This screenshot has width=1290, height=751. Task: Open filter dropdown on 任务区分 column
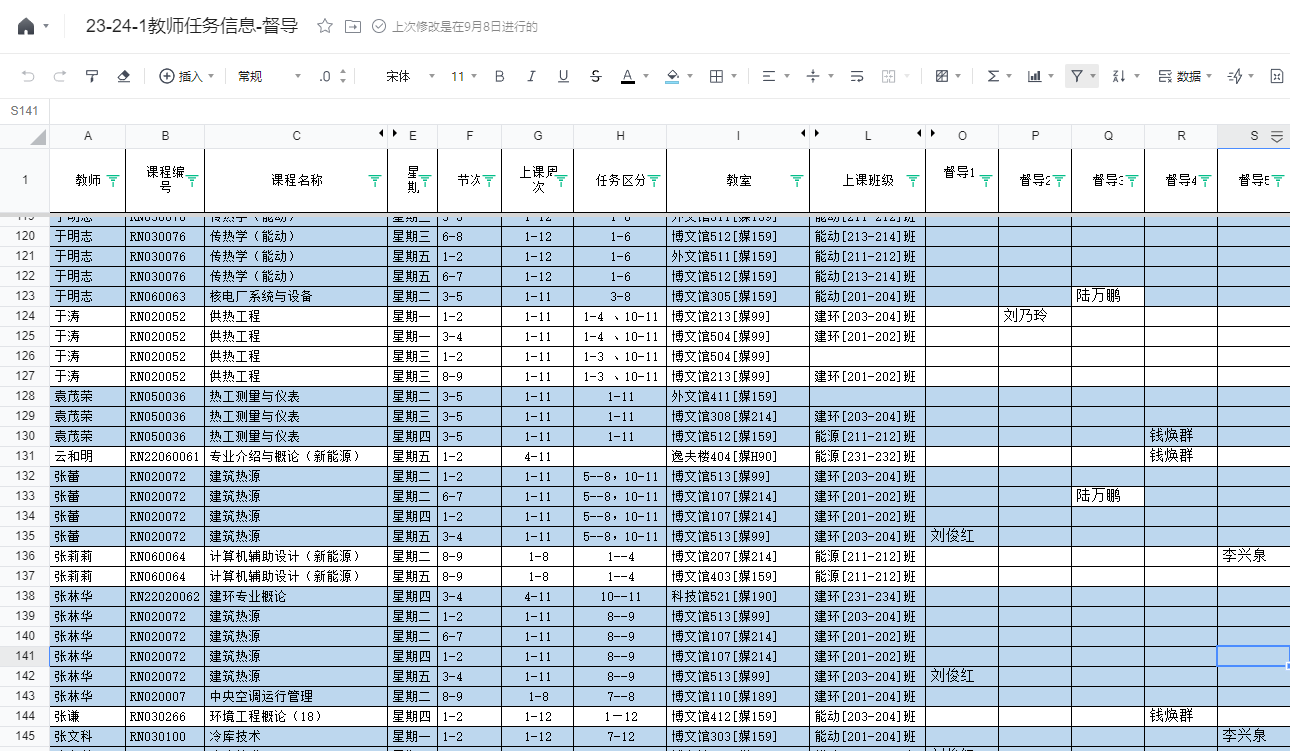click(654, 181)
